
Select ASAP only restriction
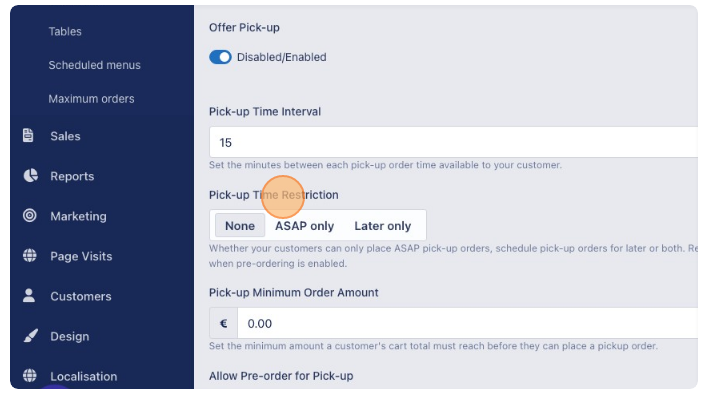tap(304, 225)
